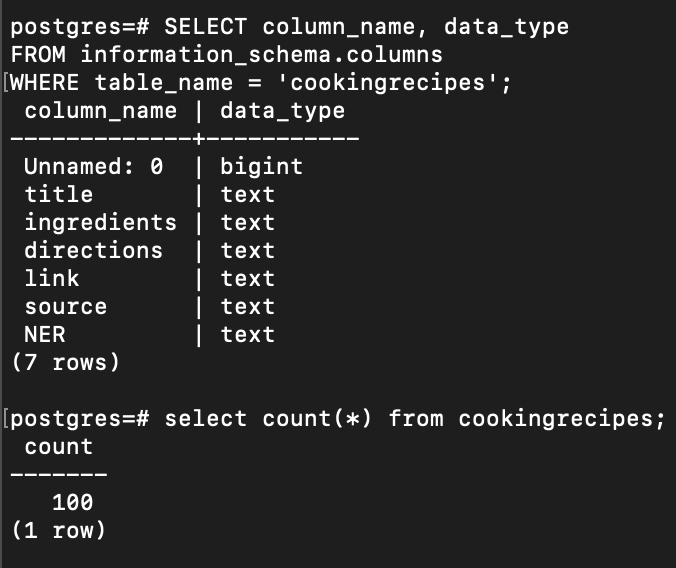
Task: Click the count column header
Action: coord(59,447)
